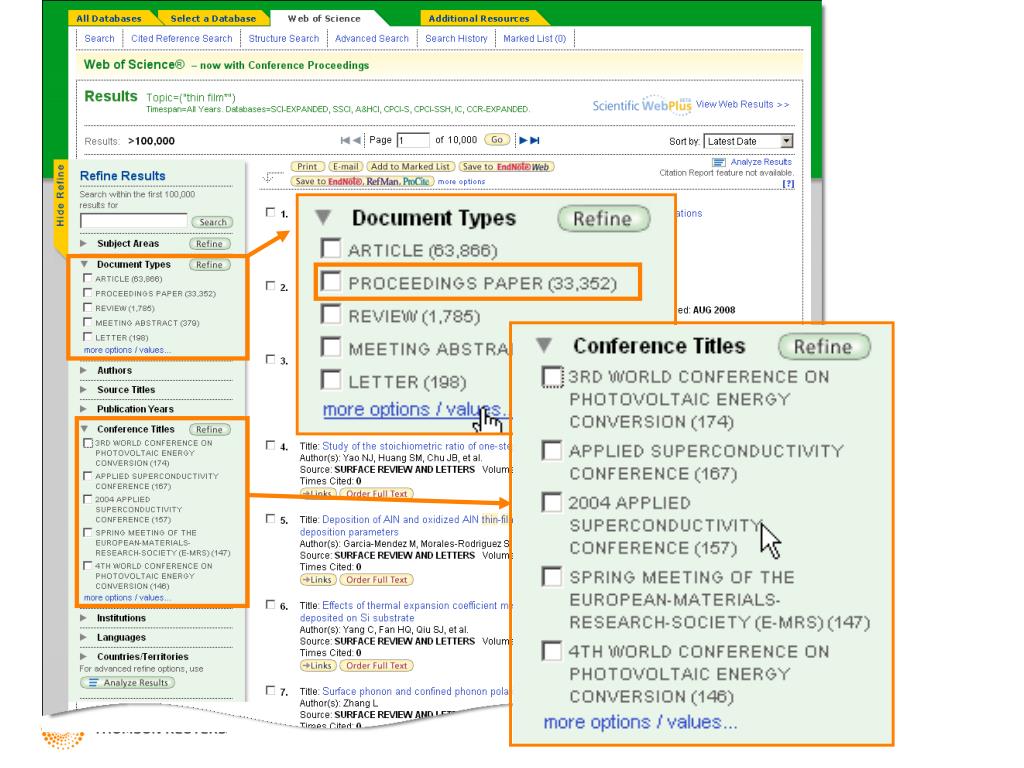The height and width of the screenshot is (768, 1024).
Task: Toggle the checkbox for result 6
Action: [x=270, y=605]
